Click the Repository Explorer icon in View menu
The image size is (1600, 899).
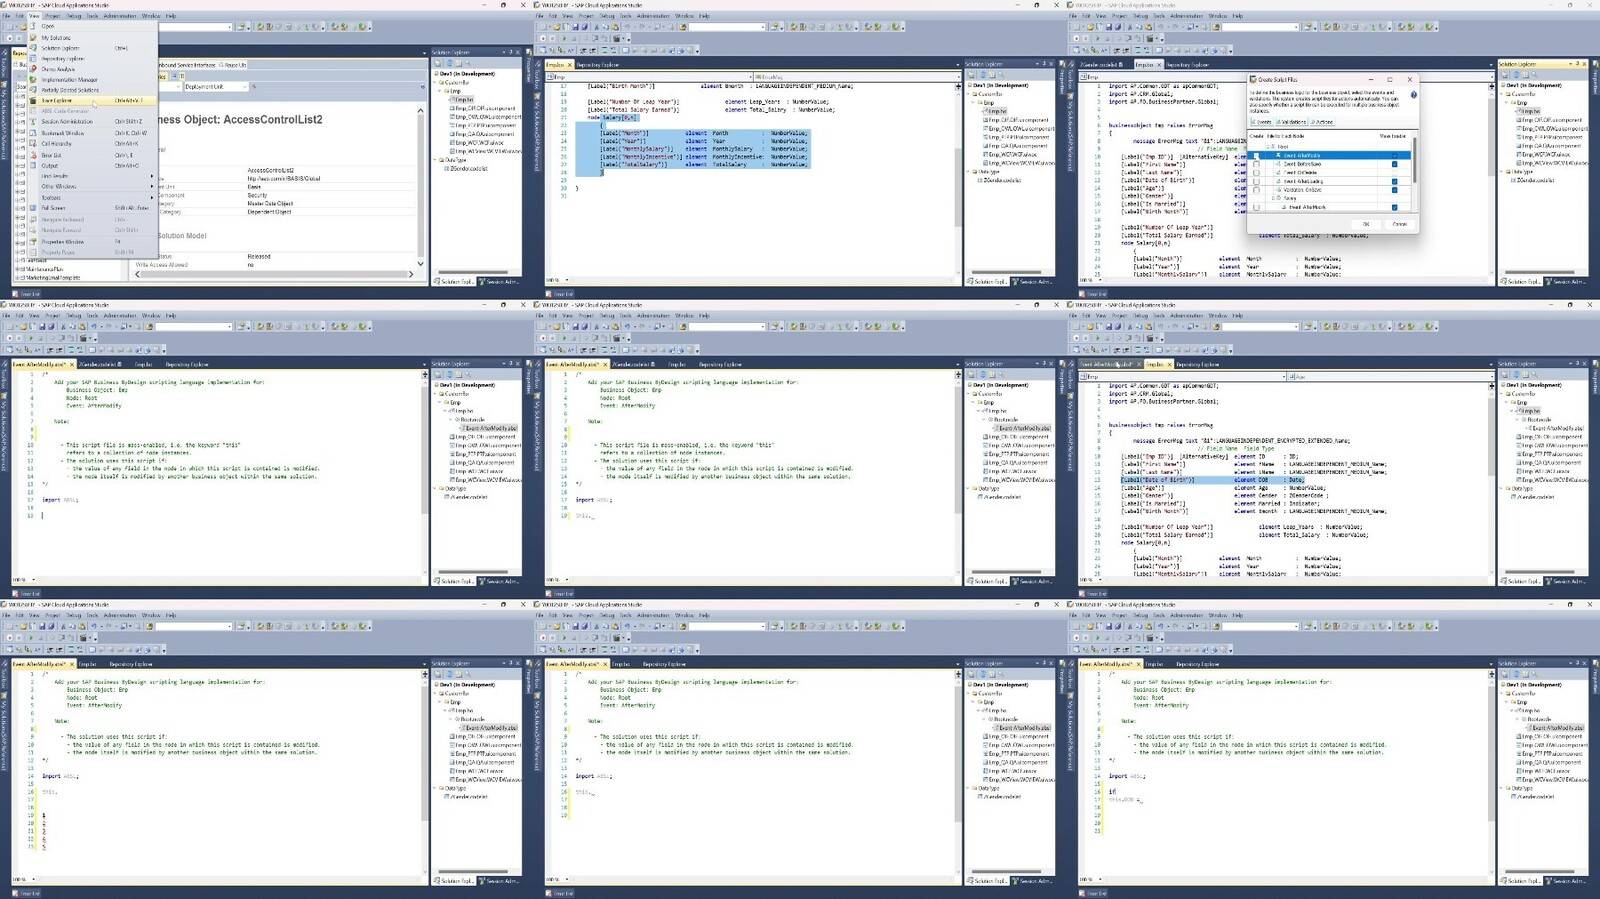point(33,59)
